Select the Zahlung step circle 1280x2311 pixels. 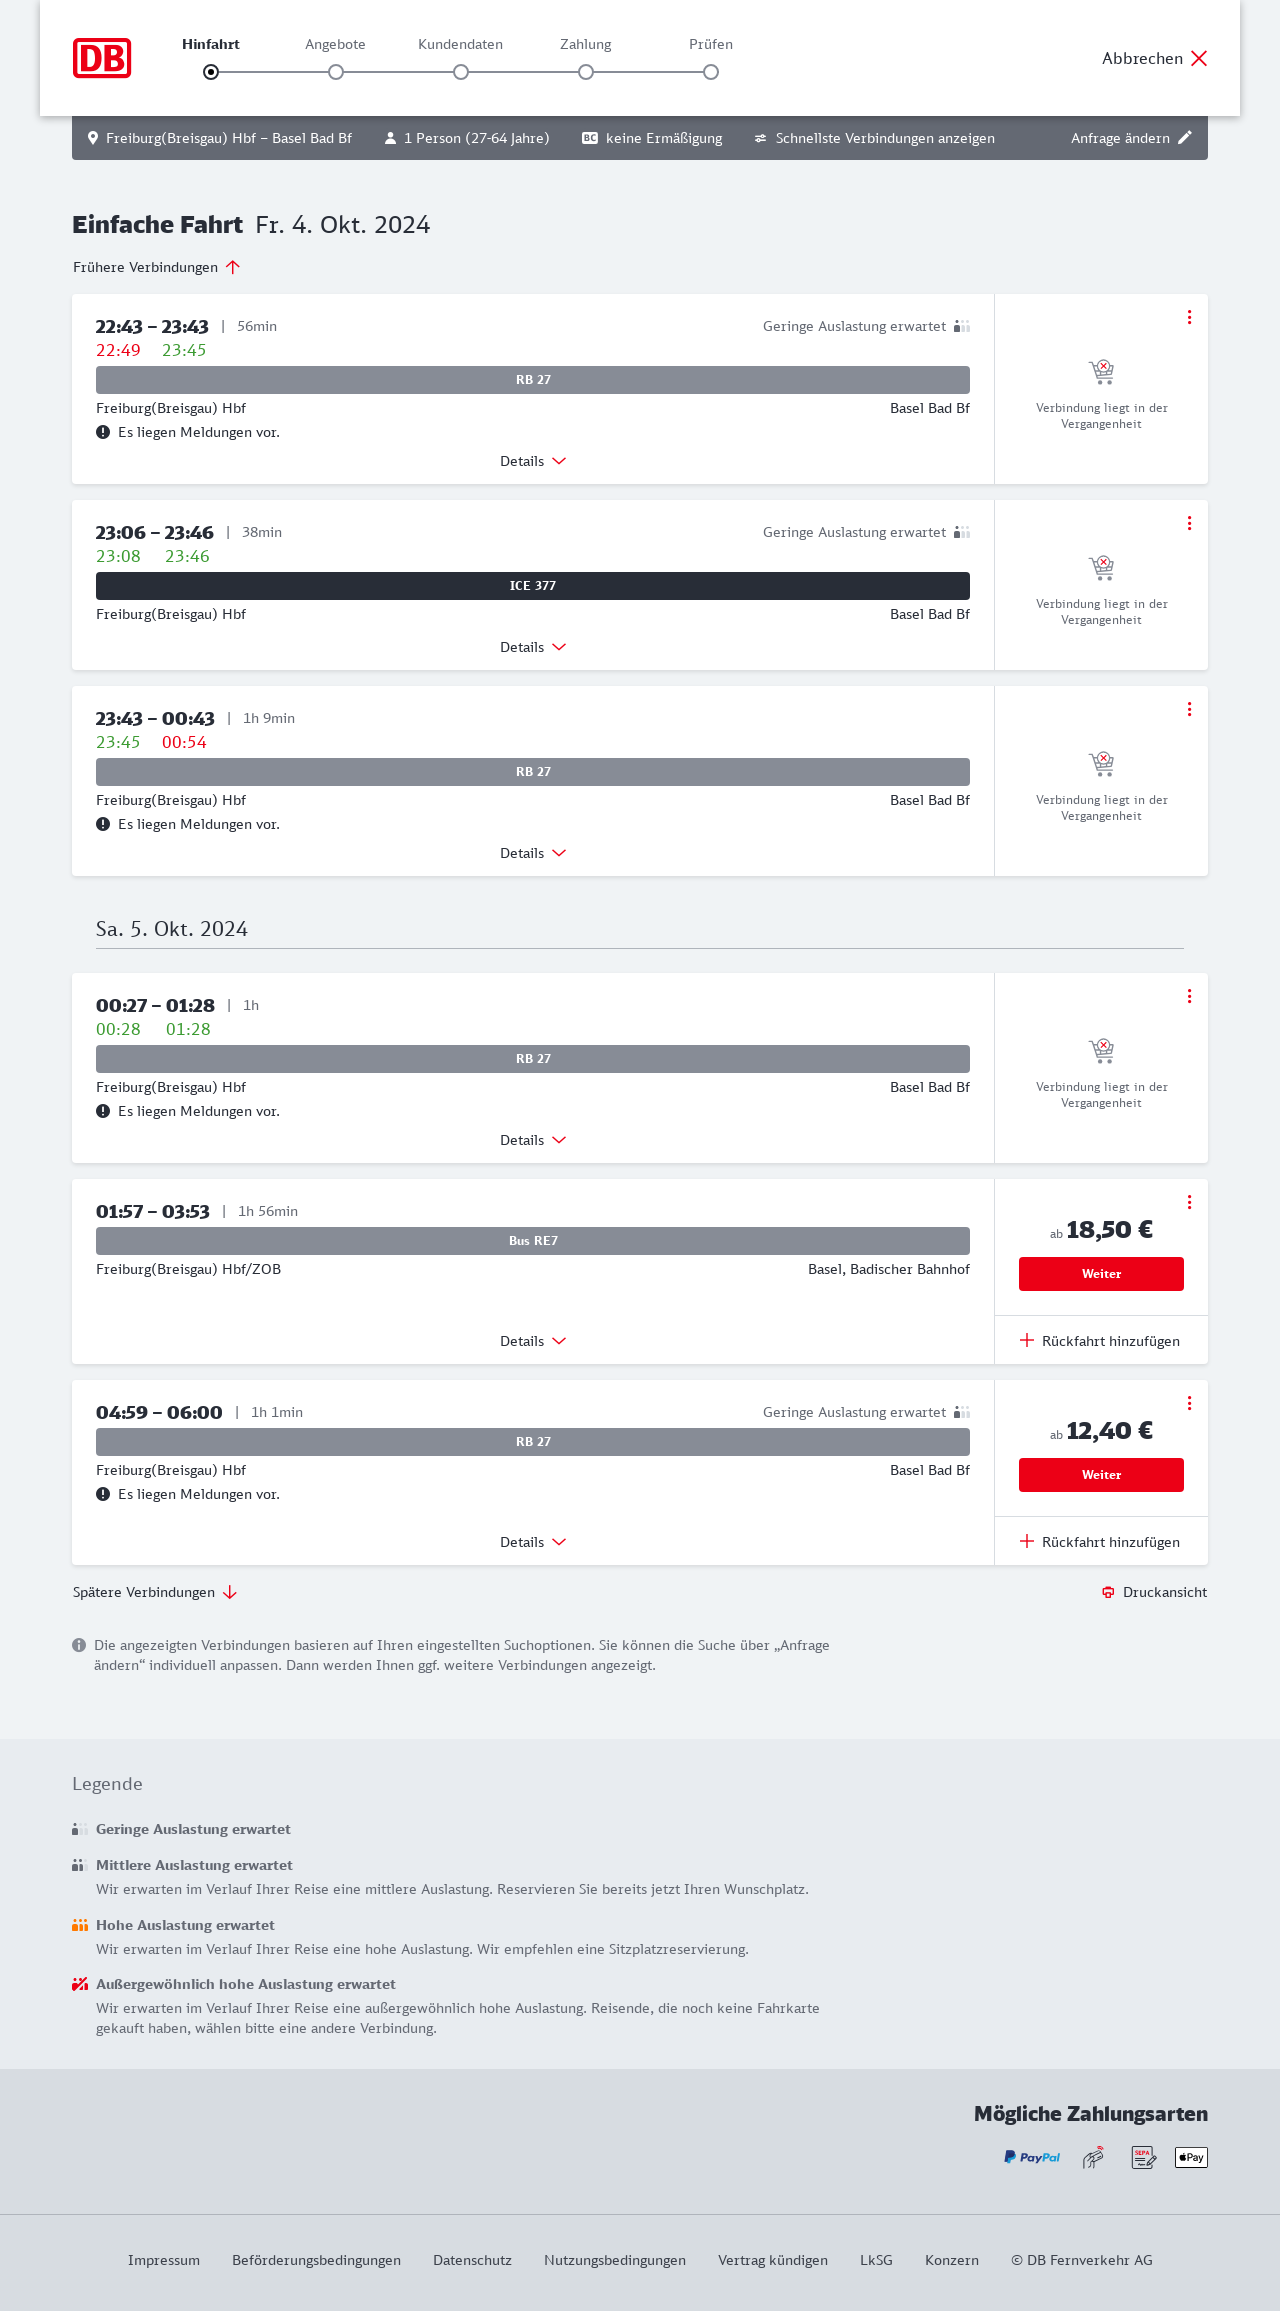586,72
